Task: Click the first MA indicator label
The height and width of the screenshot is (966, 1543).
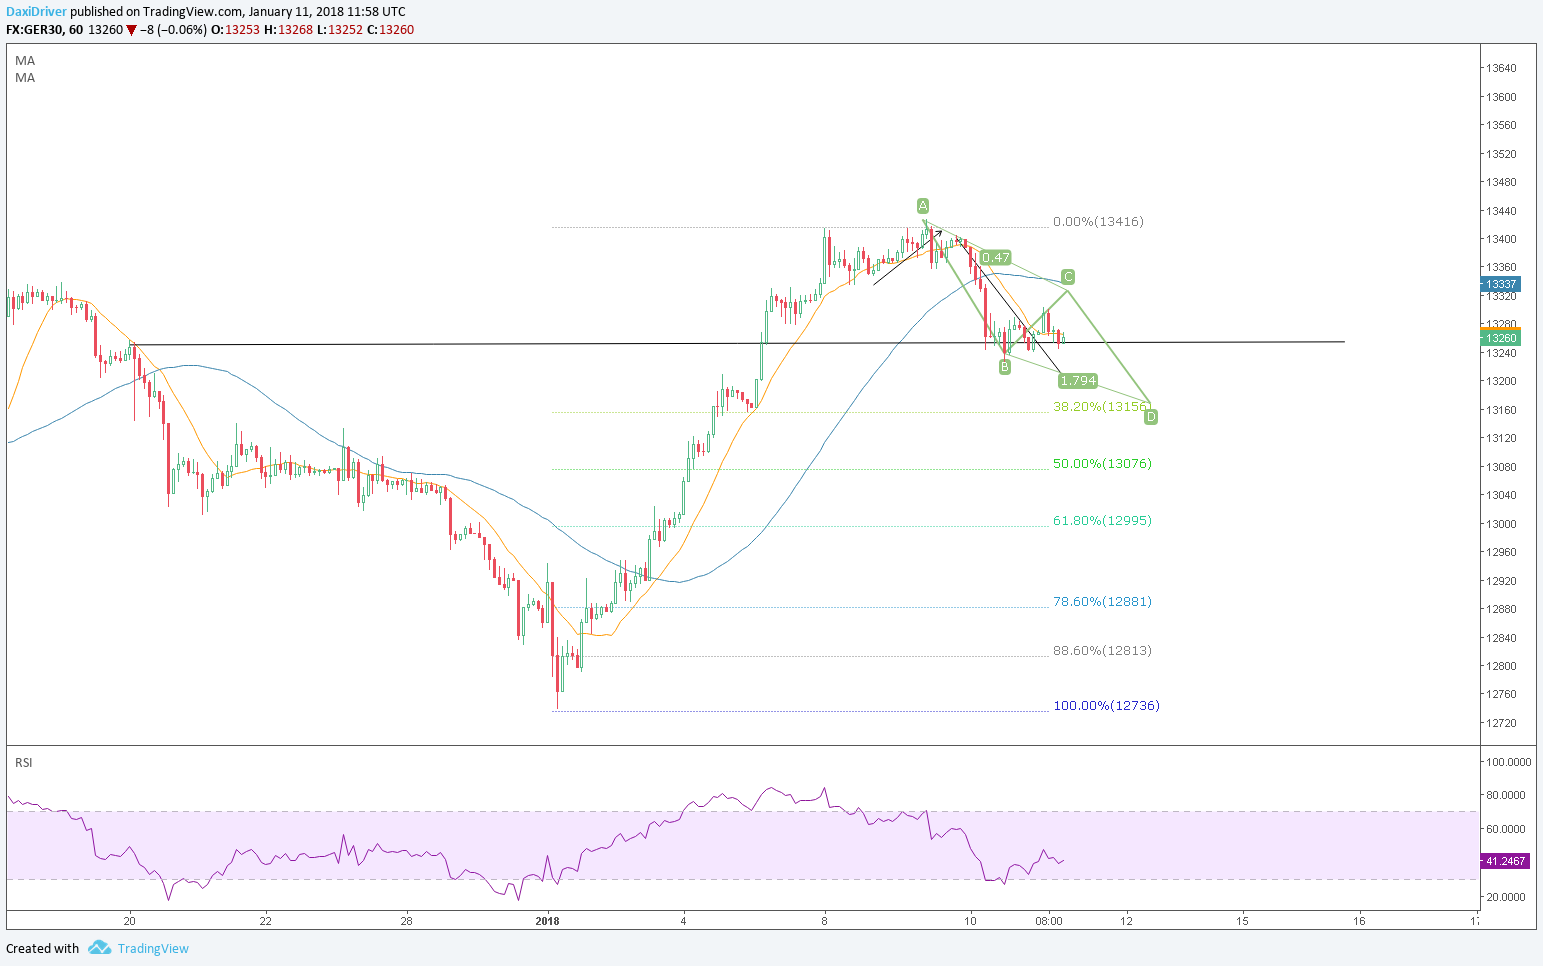Action: pos(25,61)
